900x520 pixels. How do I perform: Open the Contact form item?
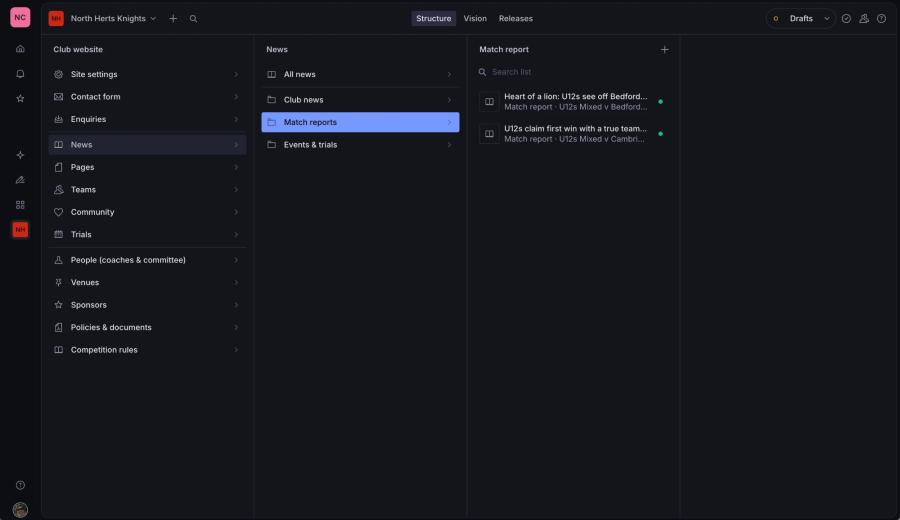tap(148, 96)
